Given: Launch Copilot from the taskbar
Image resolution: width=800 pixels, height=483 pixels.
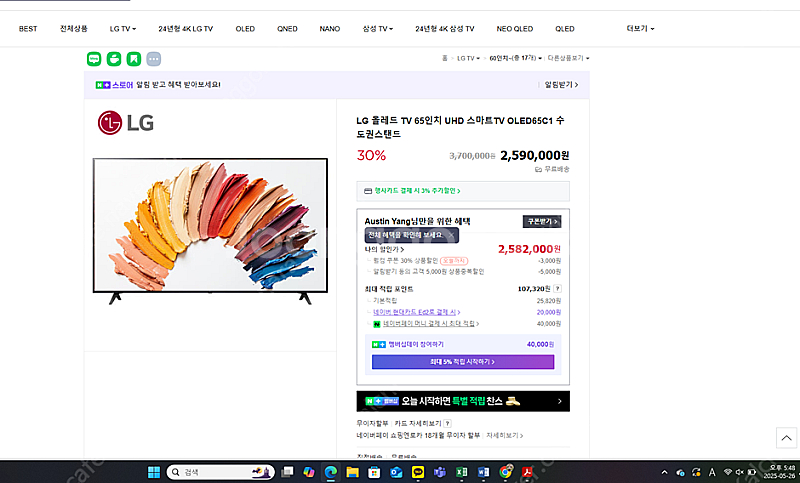Looking at the screenshot, I should click(x=309, y=472).
